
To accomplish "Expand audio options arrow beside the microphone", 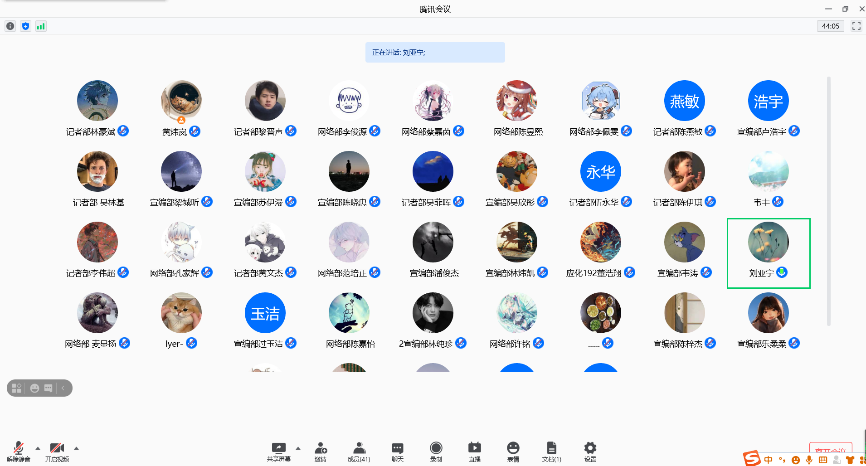I will click(x=38, y=447).
